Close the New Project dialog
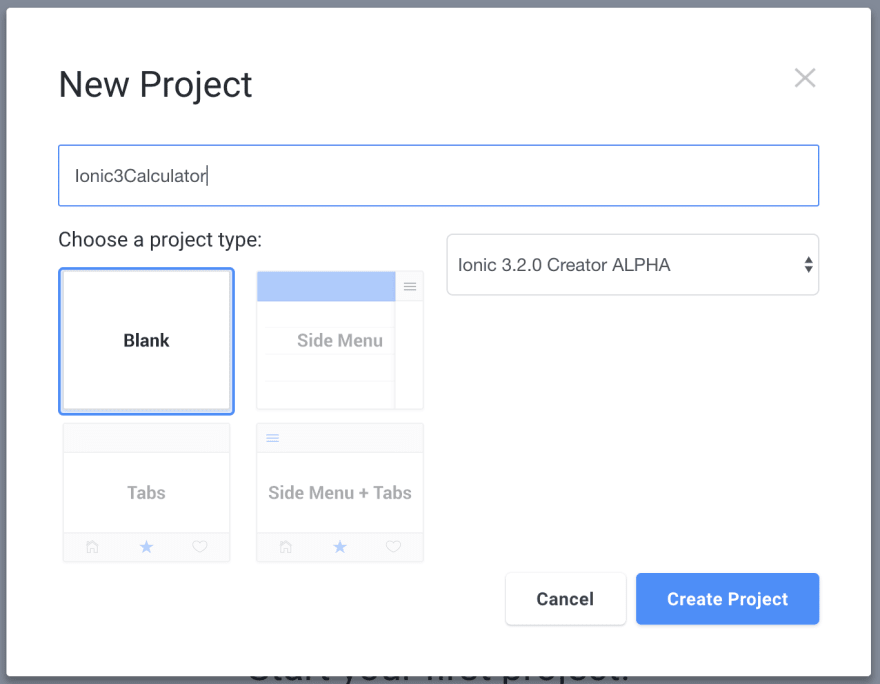Image resolution: width=880 pixels, height=684 pixels. (805, 78)
